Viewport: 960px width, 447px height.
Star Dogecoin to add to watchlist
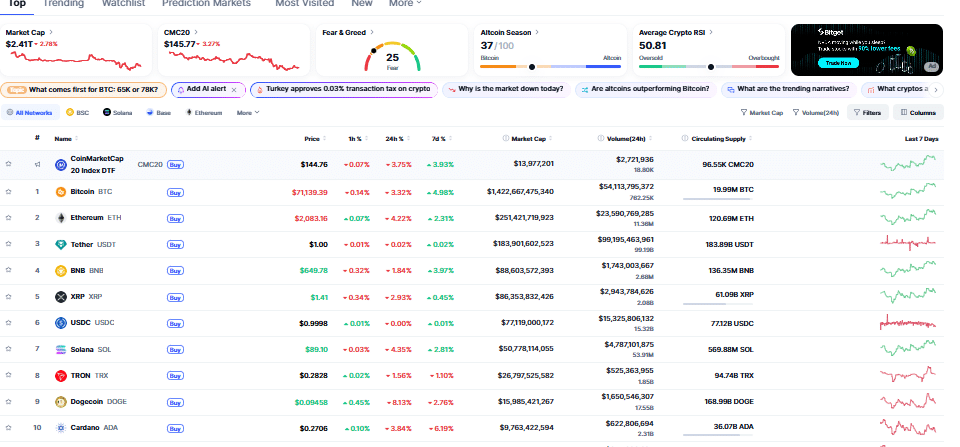coord(9,402)
